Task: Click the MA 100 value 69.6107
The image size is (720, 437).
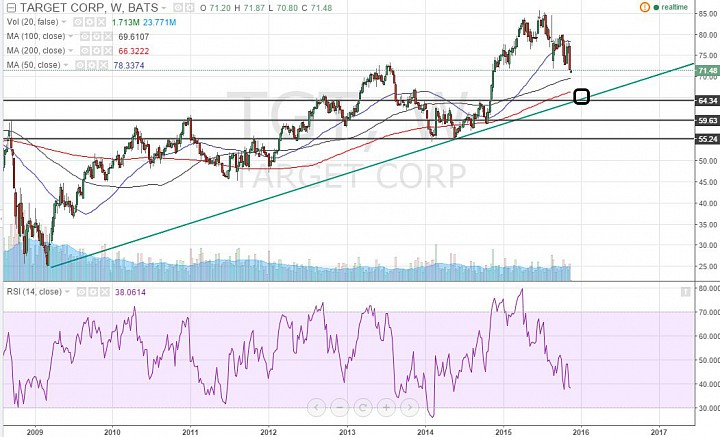Action: pyautogui.click(x=134, y=37)
